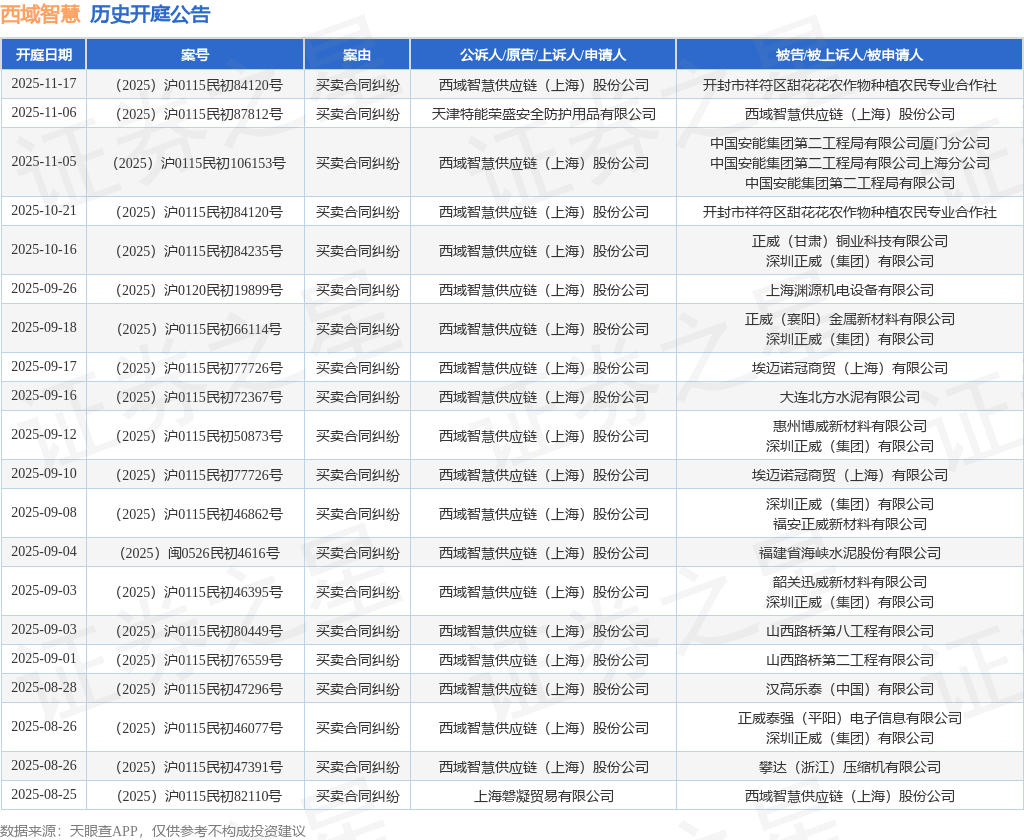Click the date 2025-11-17
The width and height of the screenshot is (1024, 840).
pos(44,84)
